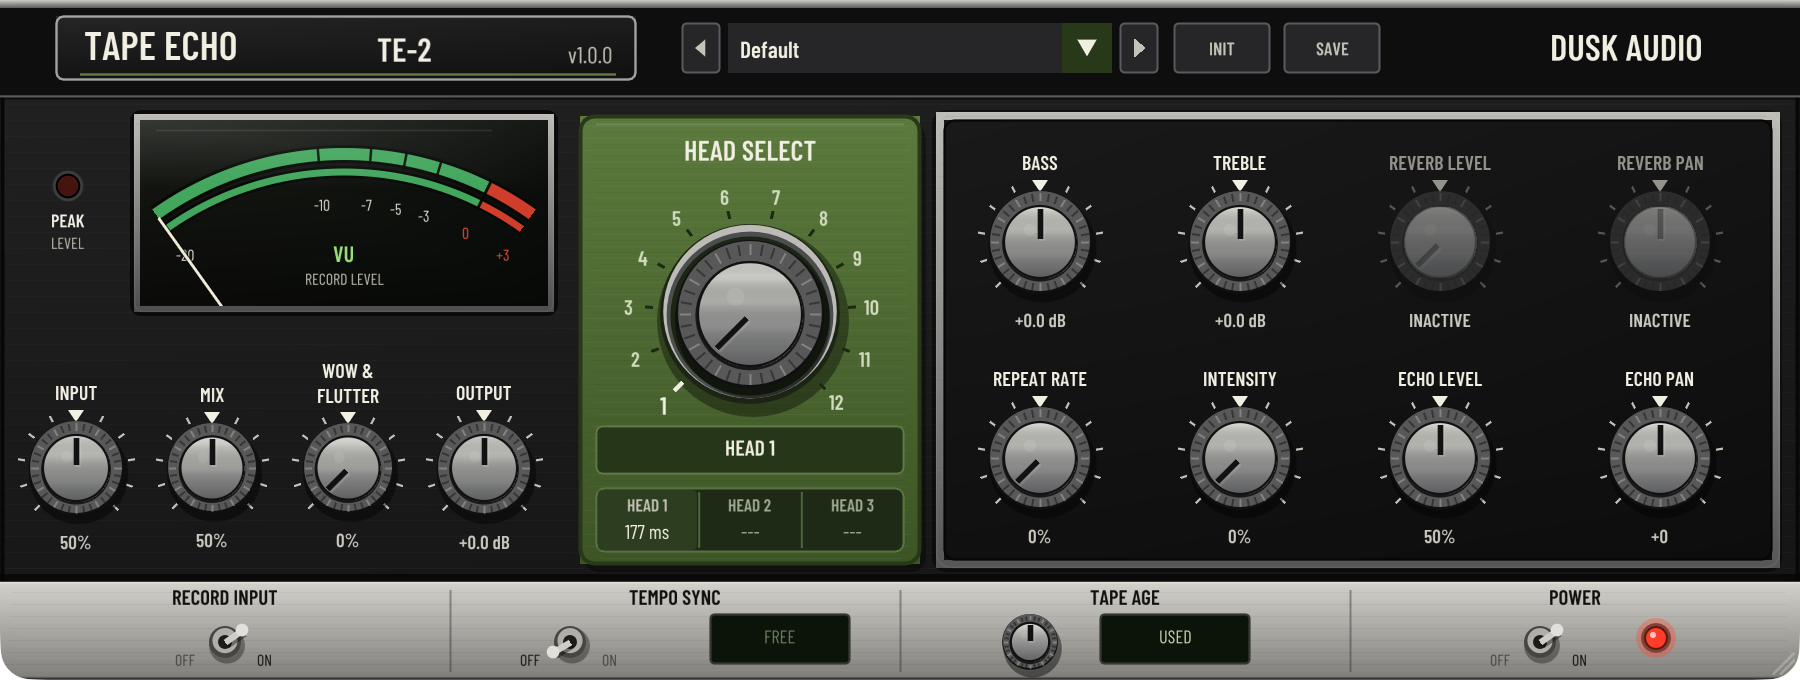1800x680 pixels.
Task: Adjust the ECHO LEVEL knob
Action: [1440, 457]
